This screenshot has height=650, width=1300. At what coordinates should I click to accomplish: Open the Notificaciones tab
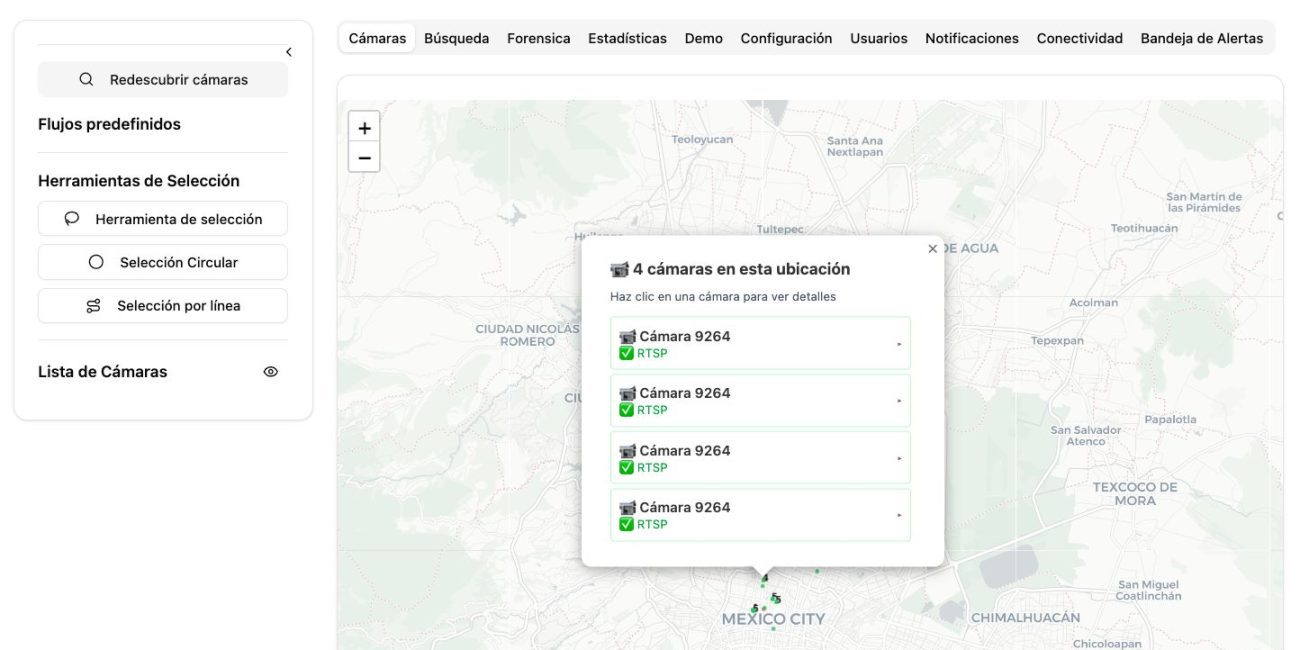point(971,39)
